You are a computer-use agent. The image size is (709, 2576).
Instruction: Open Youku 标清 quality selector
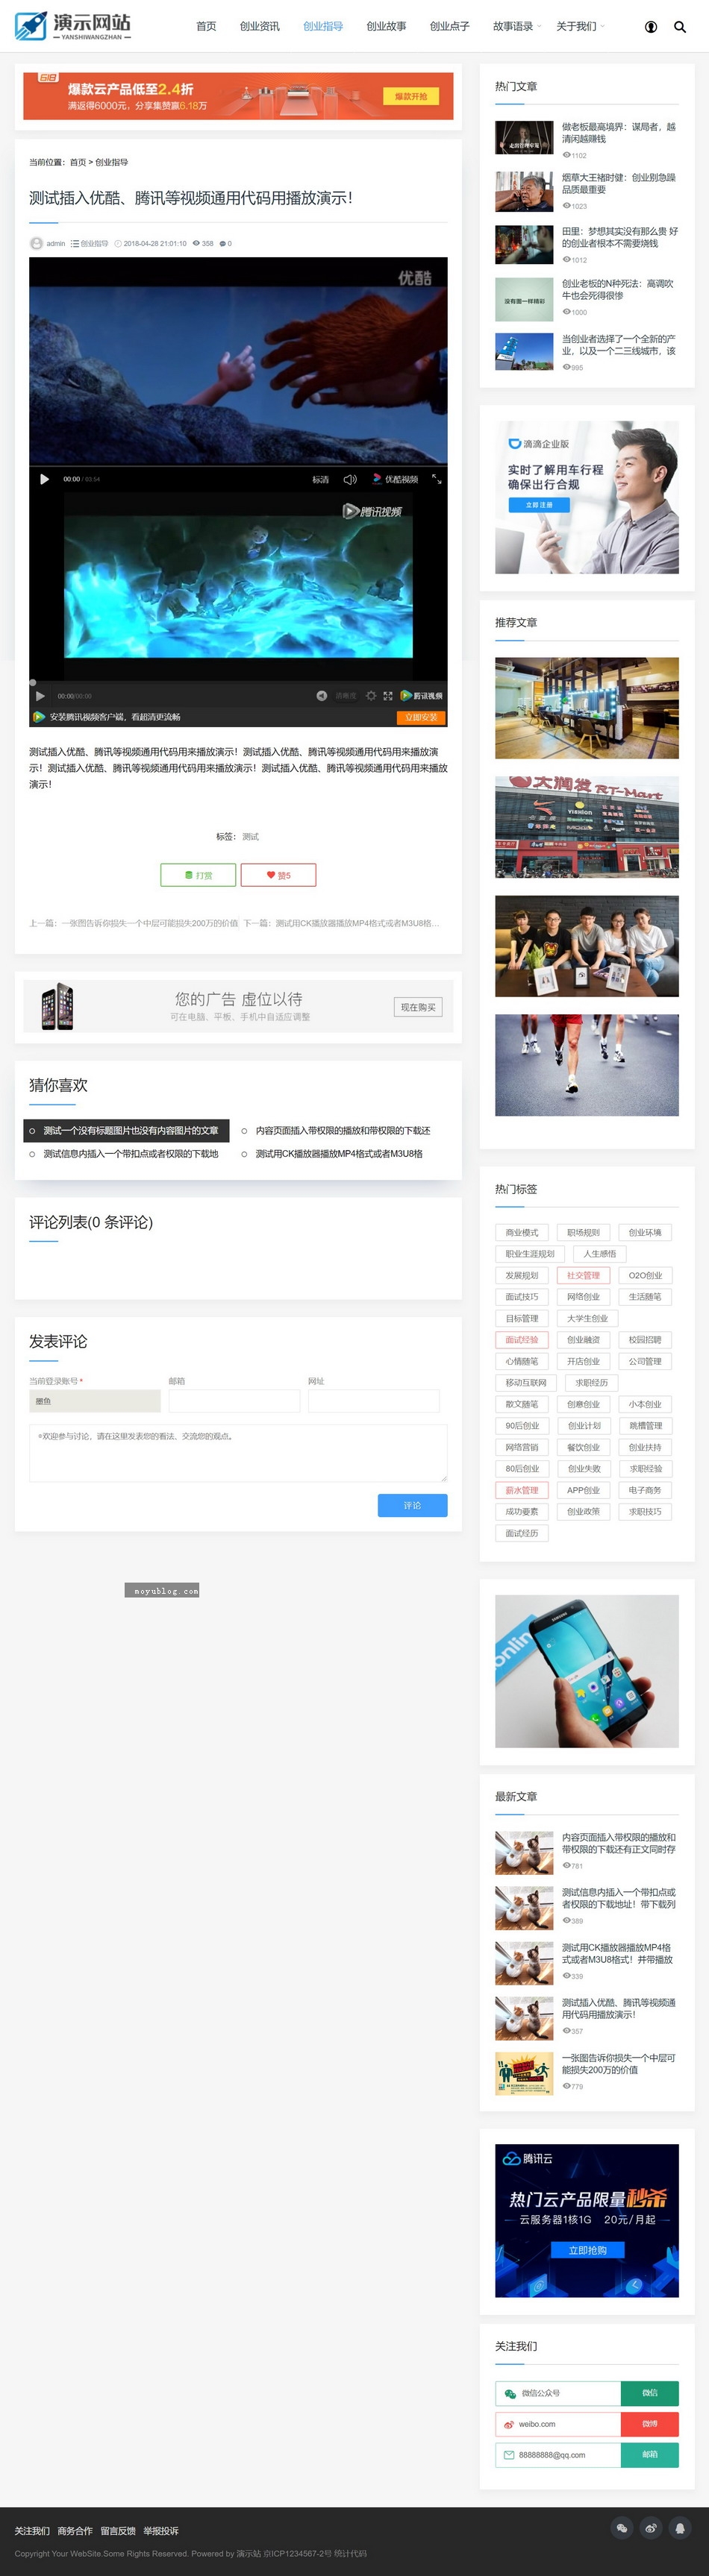click(x=320, y=480)
